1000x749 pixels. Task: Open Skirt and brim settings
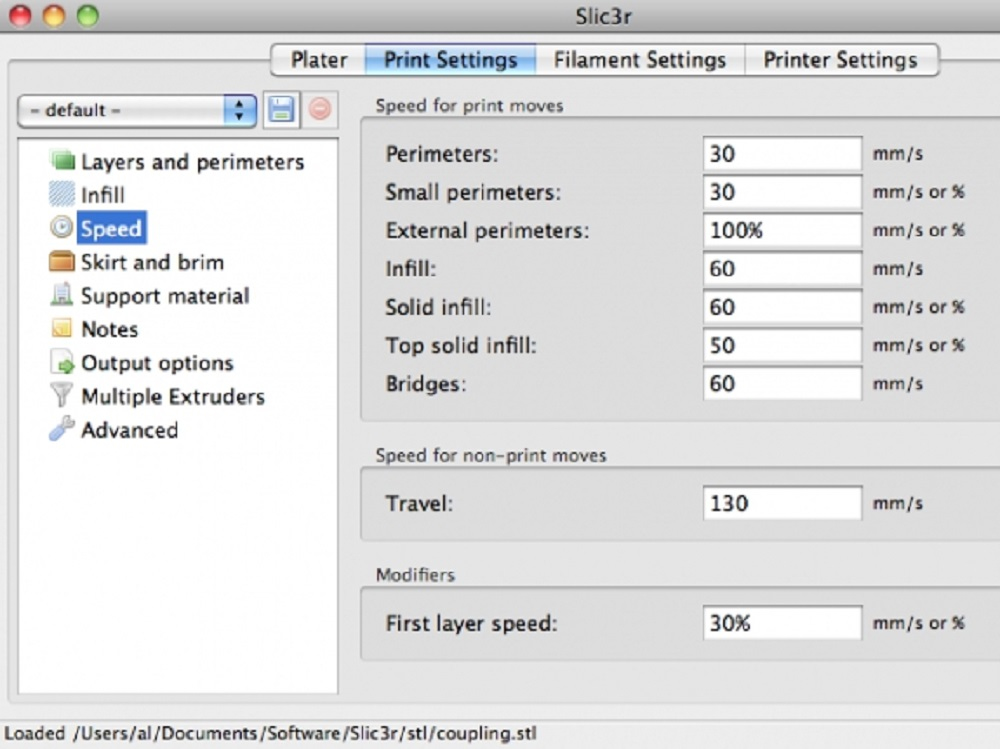tap(152, 262)
